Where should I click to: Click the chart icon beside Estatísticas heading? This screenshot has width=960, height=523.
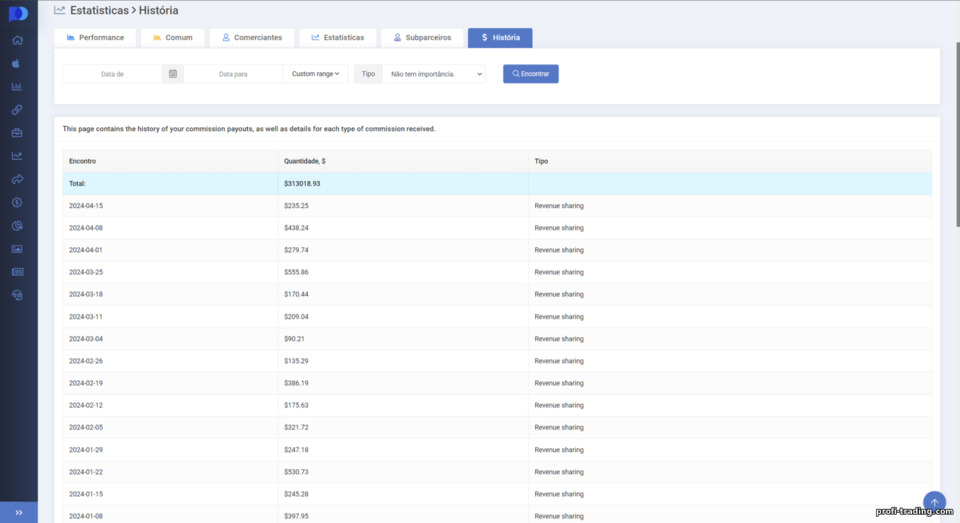pyautogui.click(x=59, y=10)
